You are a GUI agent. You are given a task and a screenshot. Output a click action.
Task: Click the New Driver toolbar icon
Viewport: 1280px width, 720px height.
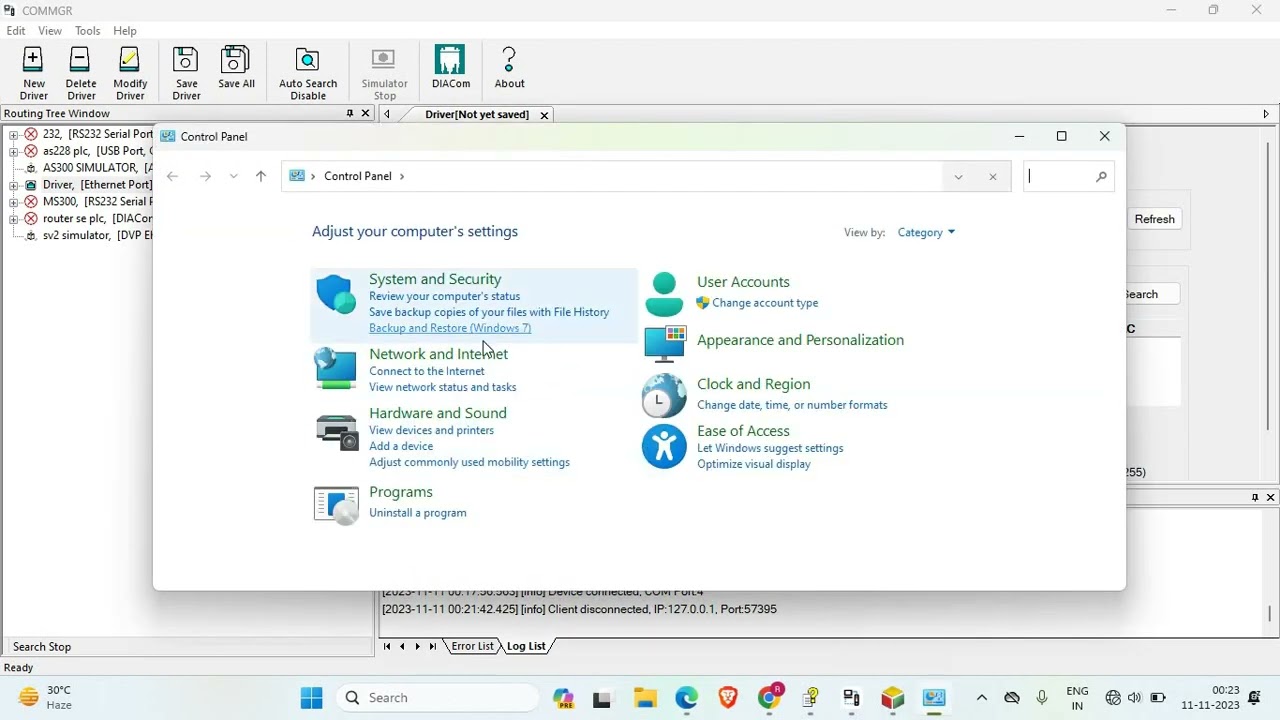point(33,72)
